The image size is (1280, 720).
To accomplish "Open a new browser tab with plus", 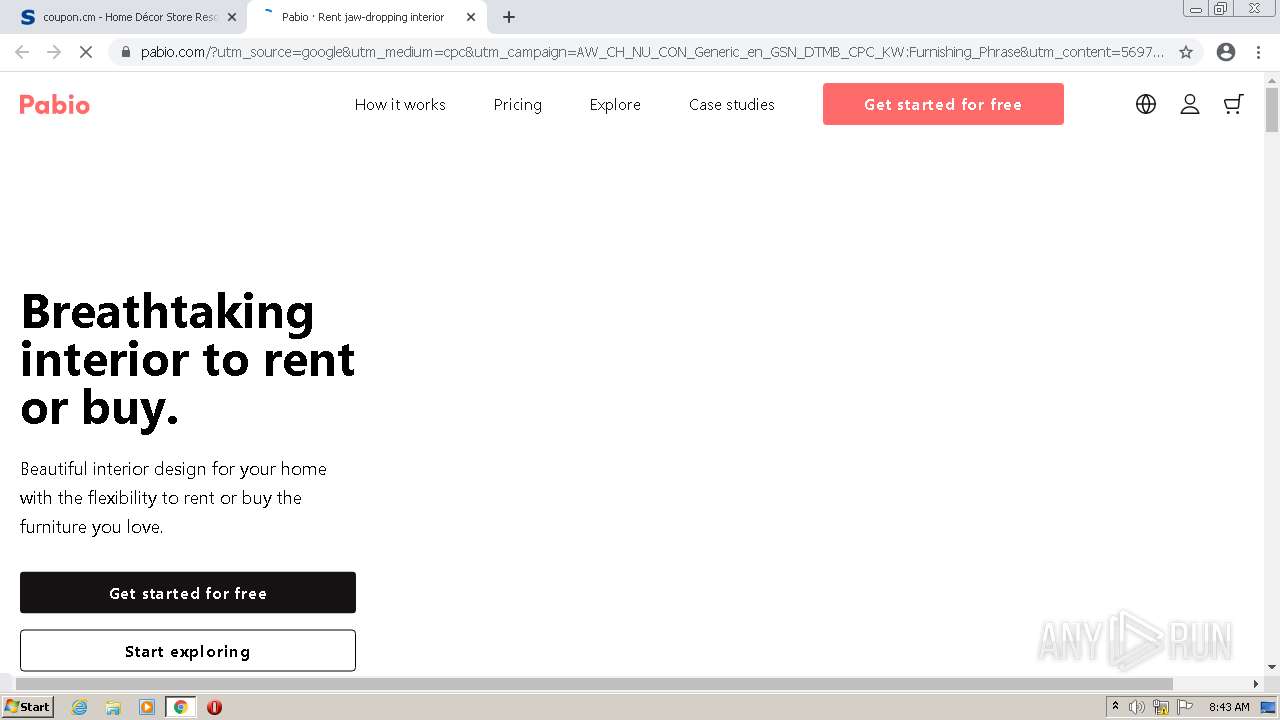I will pos(509,17).
